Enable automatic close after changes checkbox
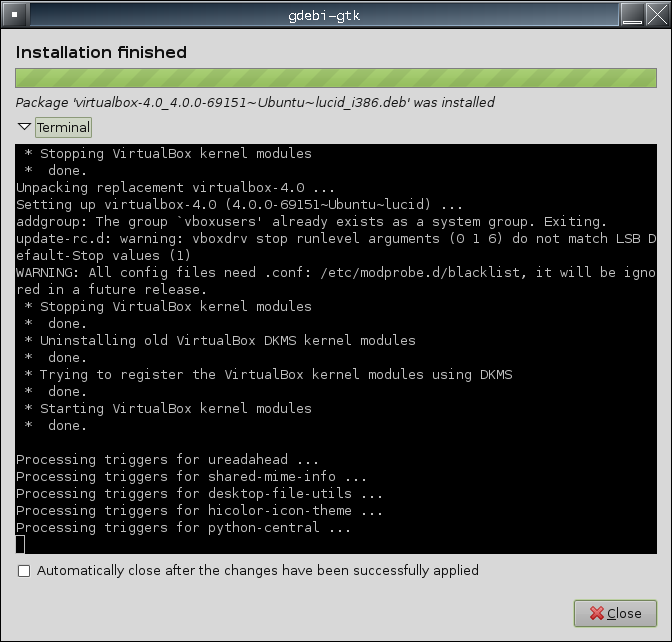Image resolution: width=672 pixels, height=642 pixels. click(x=24, y=571)
